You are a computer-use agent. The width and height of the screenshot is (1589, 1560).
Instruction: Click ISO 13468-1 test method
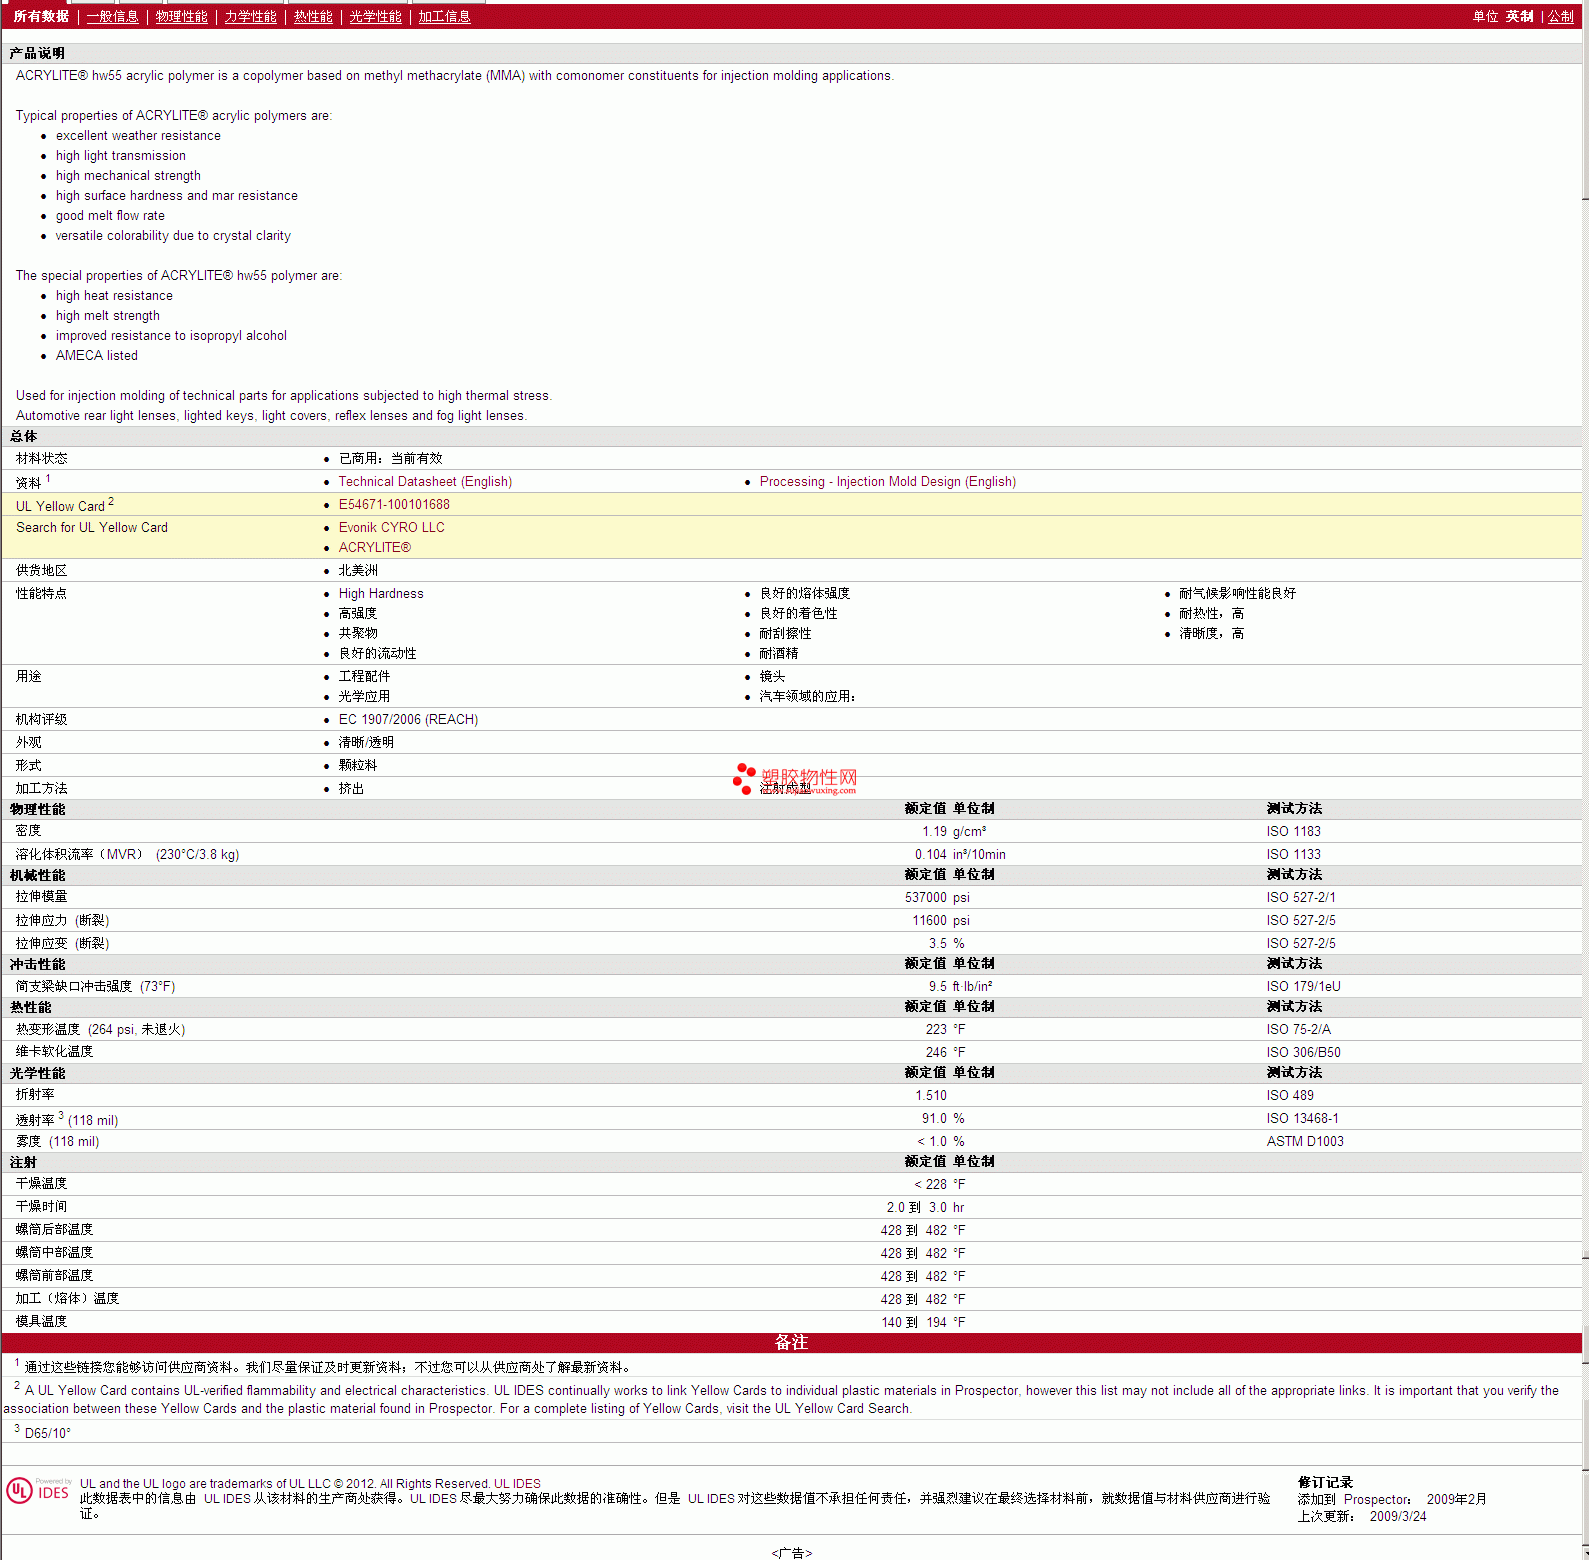[1302, 1118]
